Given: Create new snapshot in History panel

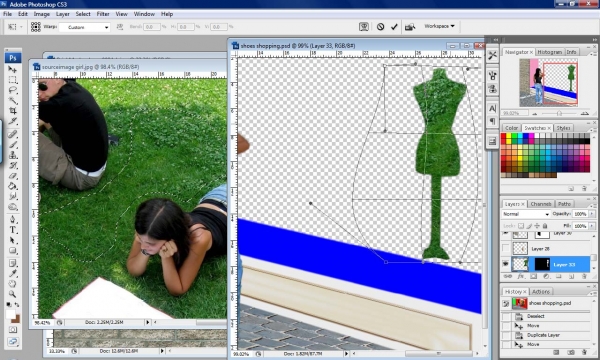Looking at the screenshot, I should (570, 351).
